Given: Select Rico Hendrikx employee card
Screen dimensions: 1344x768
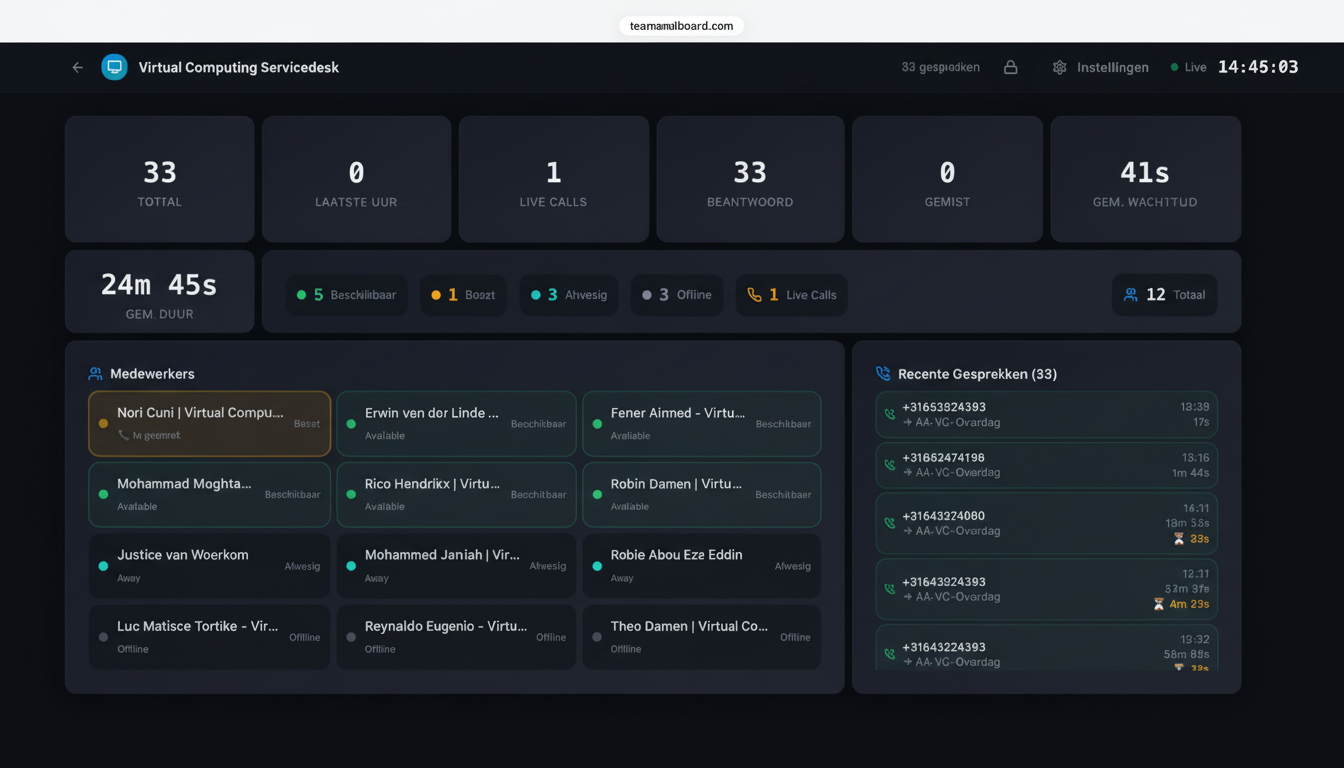Looking at the screenshot, I should tap(456, 495).
